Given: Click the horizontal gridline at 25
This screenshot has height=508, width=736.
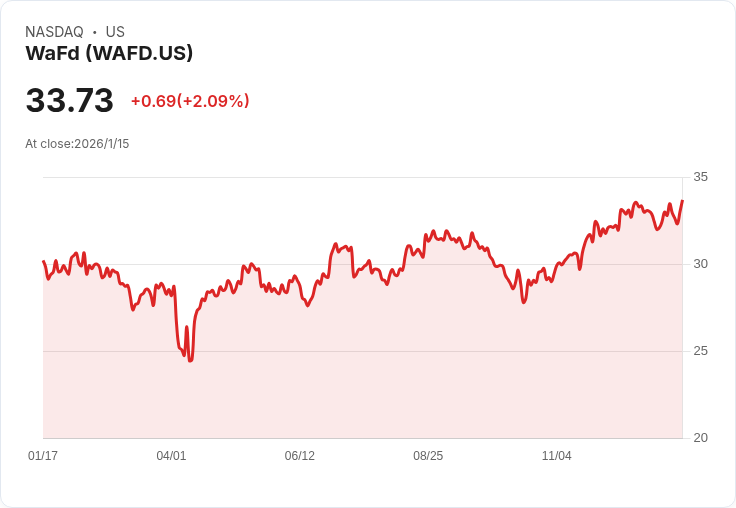Looking at the screenshot, I should click(x=400, y=351).
